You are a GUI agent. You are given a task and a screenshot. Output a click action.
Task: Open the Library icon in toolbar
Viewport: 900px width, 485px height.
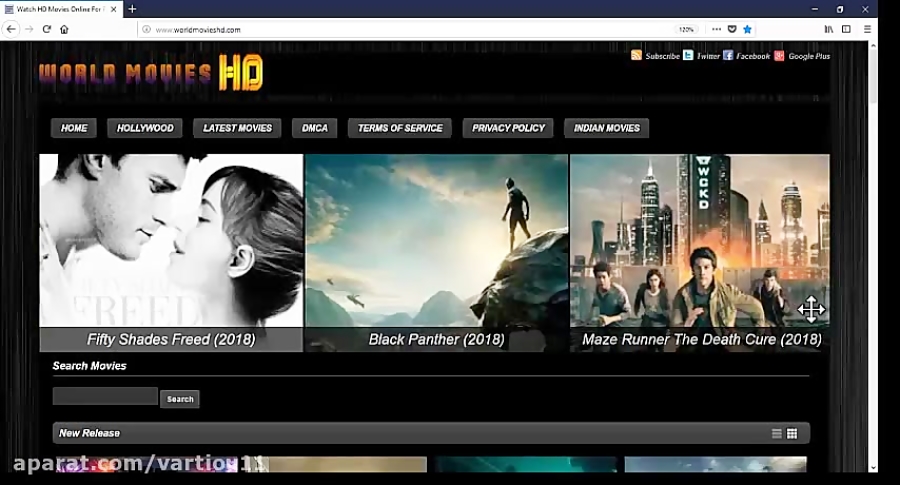click(829, 29)
